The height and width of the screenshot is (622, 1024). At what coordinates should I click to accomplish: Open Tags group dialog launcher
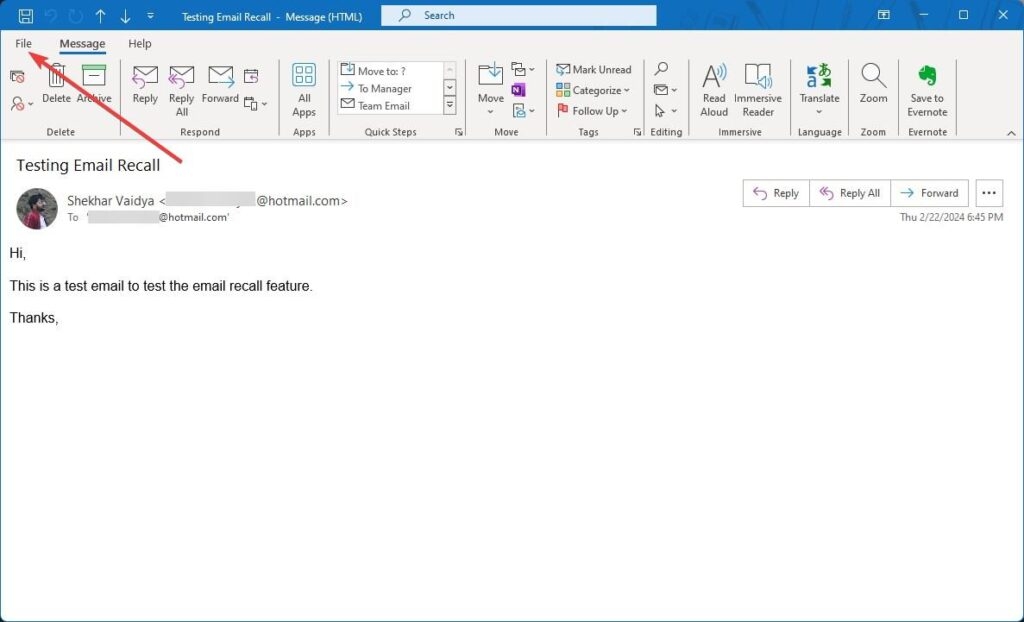pyautogui.click(x=637, y=132)
